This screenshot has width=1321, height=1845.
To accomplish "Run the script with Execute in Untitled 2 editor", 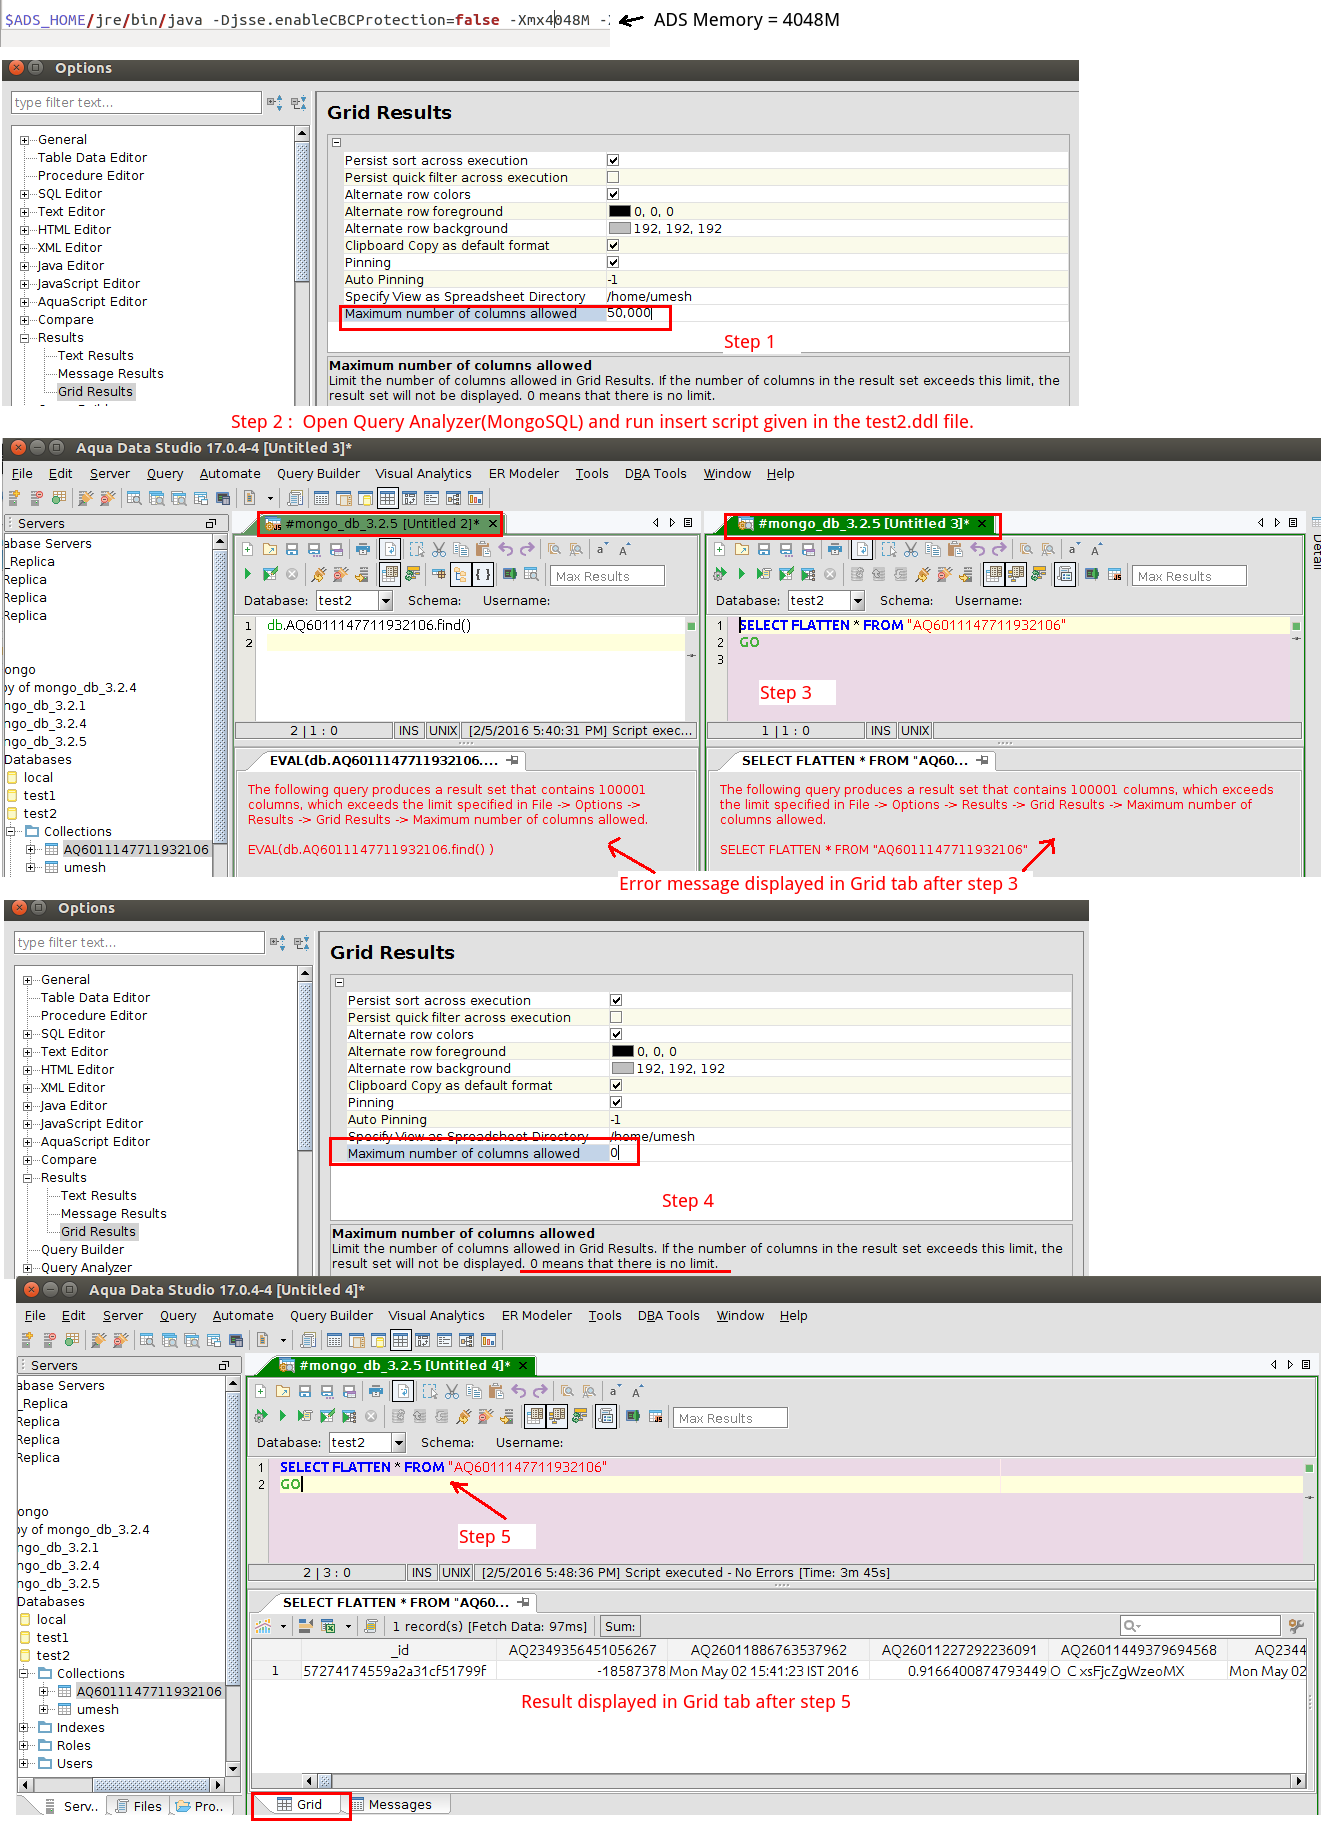I will [248, 574].
